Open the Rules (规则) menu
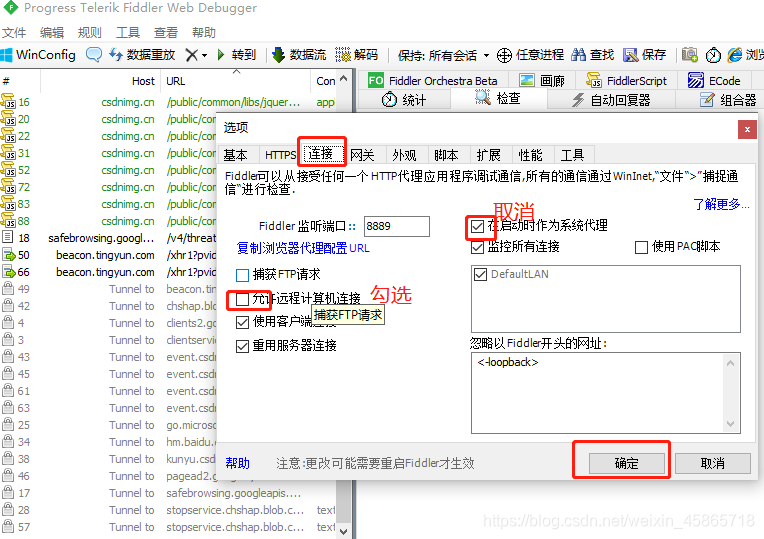The image size is (764, 539). coord(90,32)
